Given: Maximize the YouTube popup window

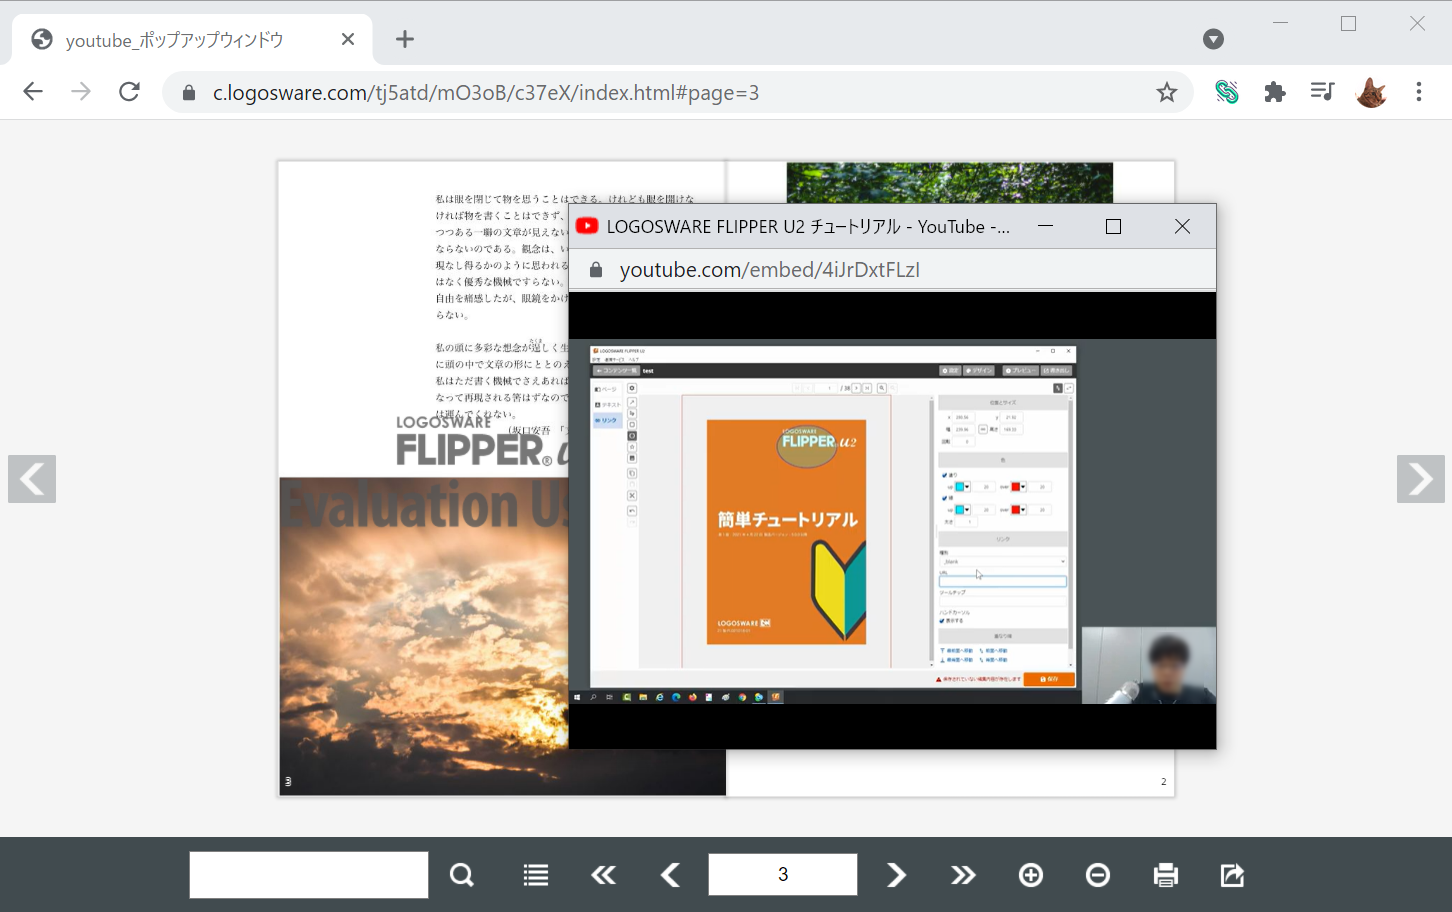Looking at the screenshot, I should click(1113, 227).
